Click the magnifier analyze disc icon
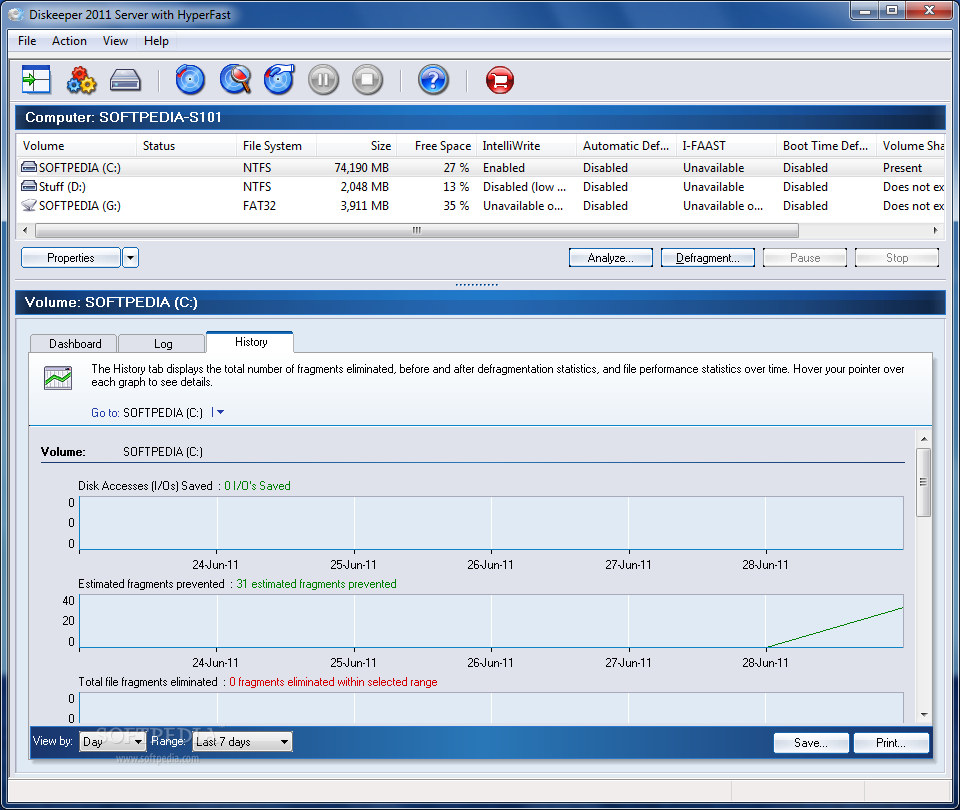This screenshot has height=810, width=960. tap(235, 80)
